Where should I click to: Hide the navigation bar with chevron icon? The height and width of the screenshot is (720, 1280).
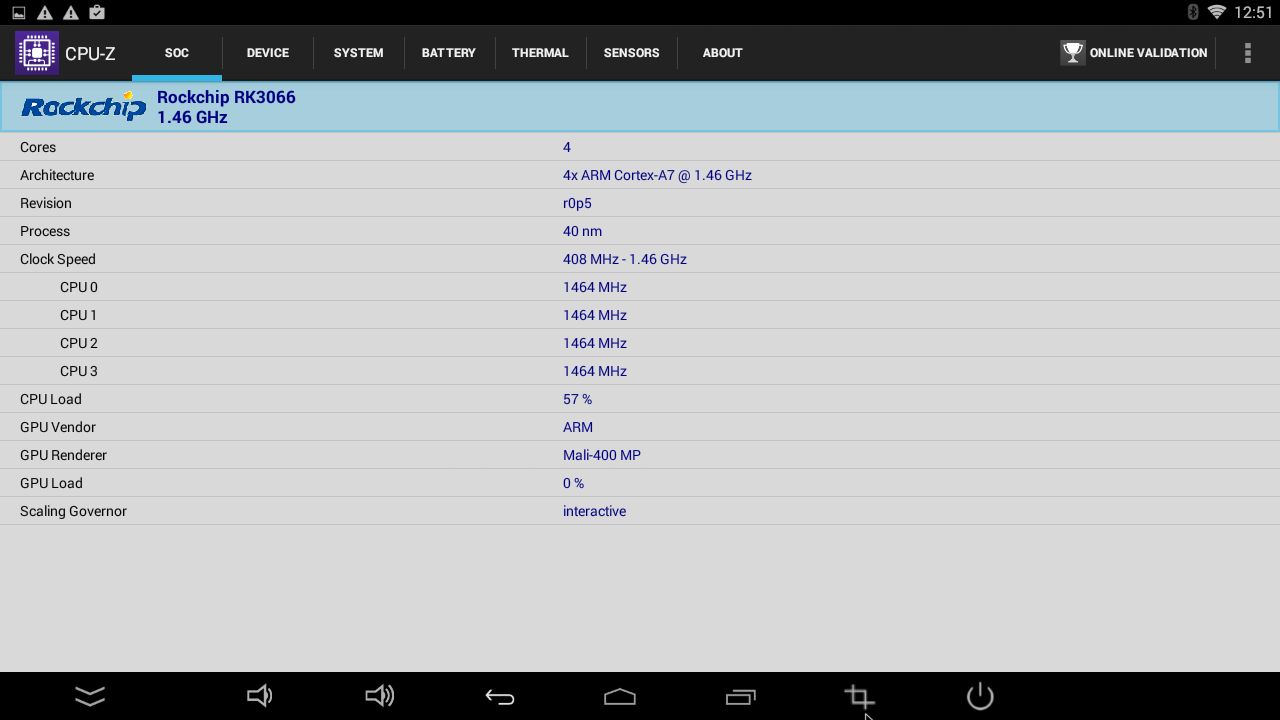[90, 696]
